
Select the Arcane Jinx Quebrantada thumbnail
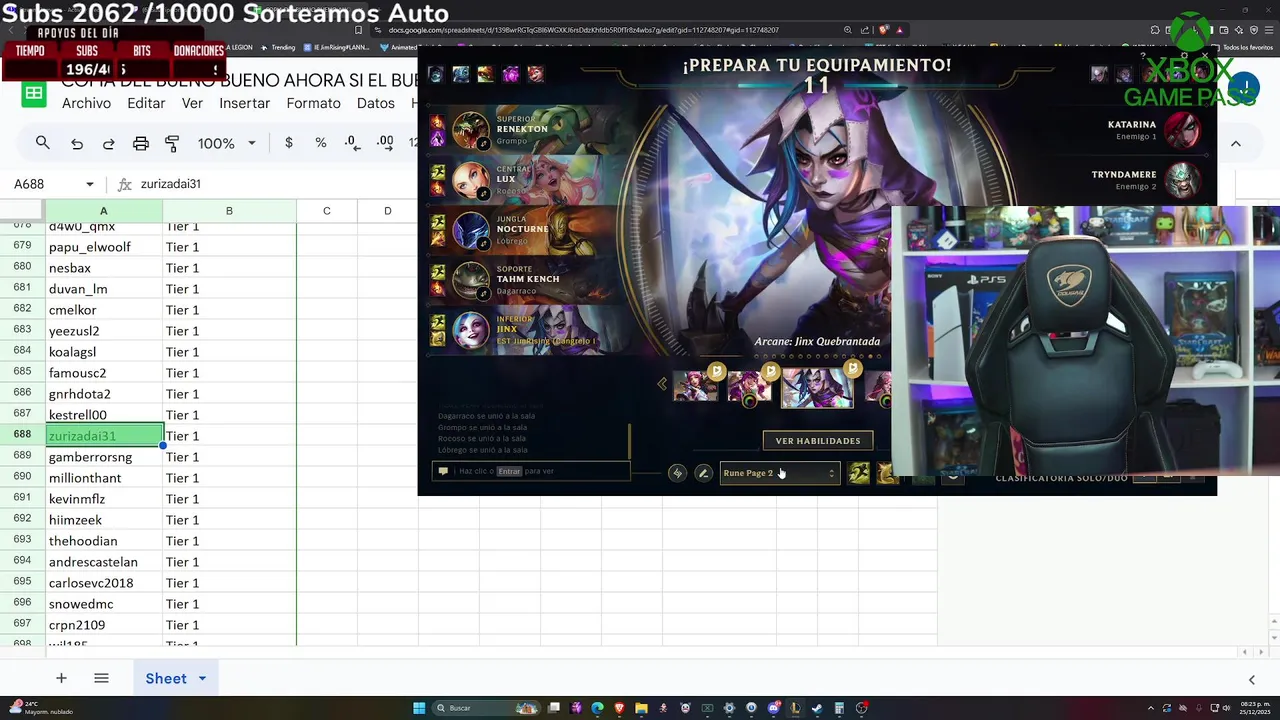point(817,387)
